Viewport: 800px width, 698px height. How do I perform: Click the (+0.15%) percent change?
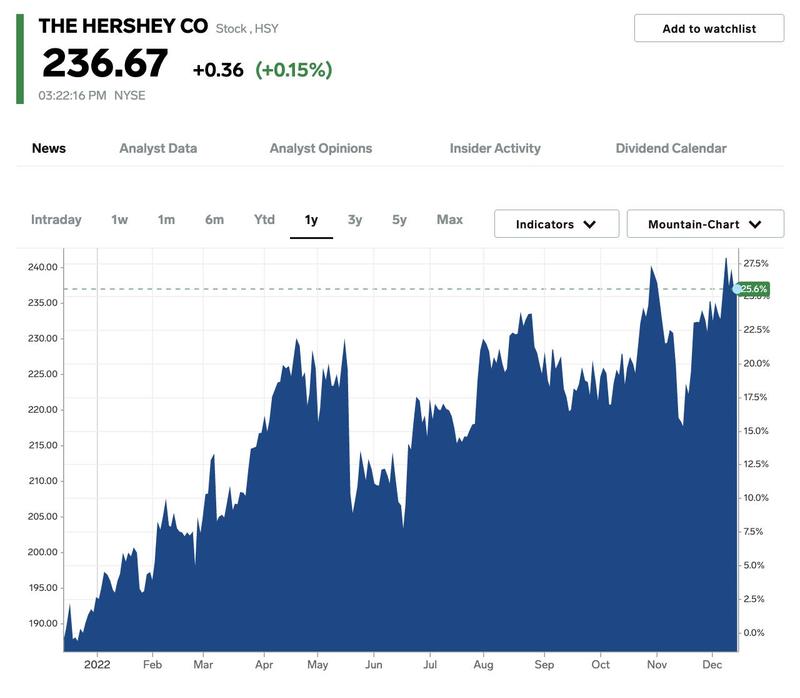click(294, 70)
